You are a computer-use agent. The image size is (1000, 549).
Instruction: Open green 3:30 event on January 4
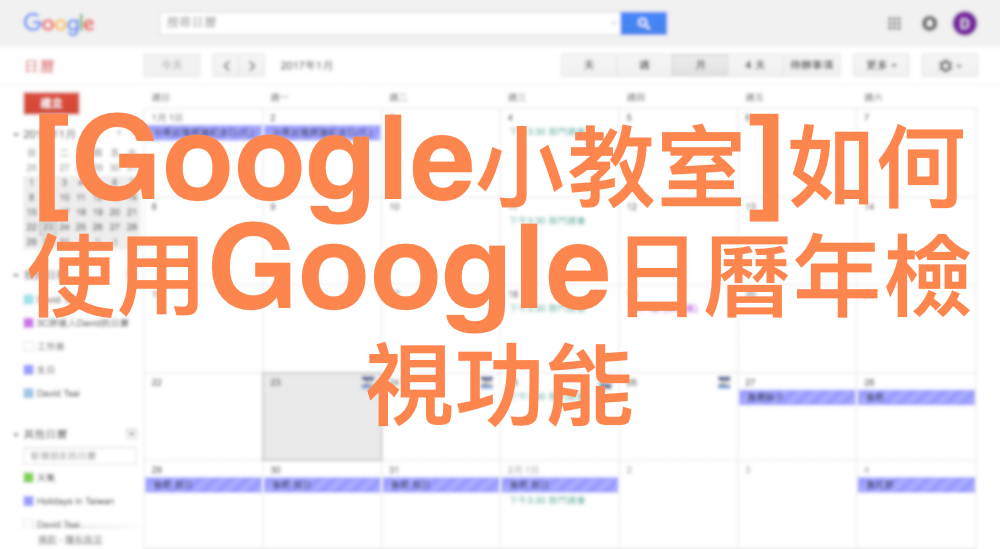click(x=547, y=131)
